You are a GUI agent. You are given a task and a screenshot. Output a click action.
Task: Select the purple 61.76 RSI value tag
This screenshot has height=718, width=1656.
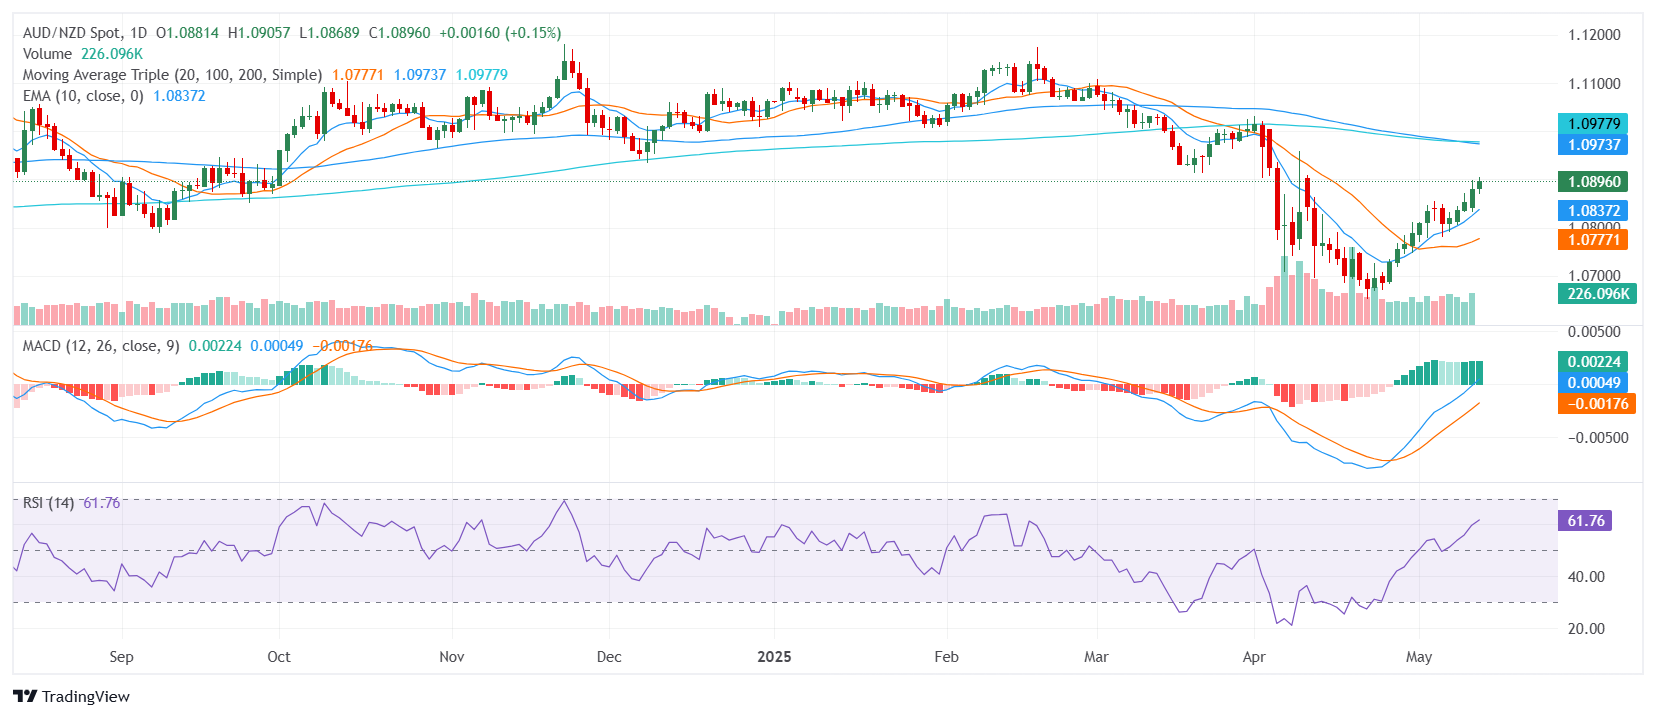click(x=1585, y=521)
